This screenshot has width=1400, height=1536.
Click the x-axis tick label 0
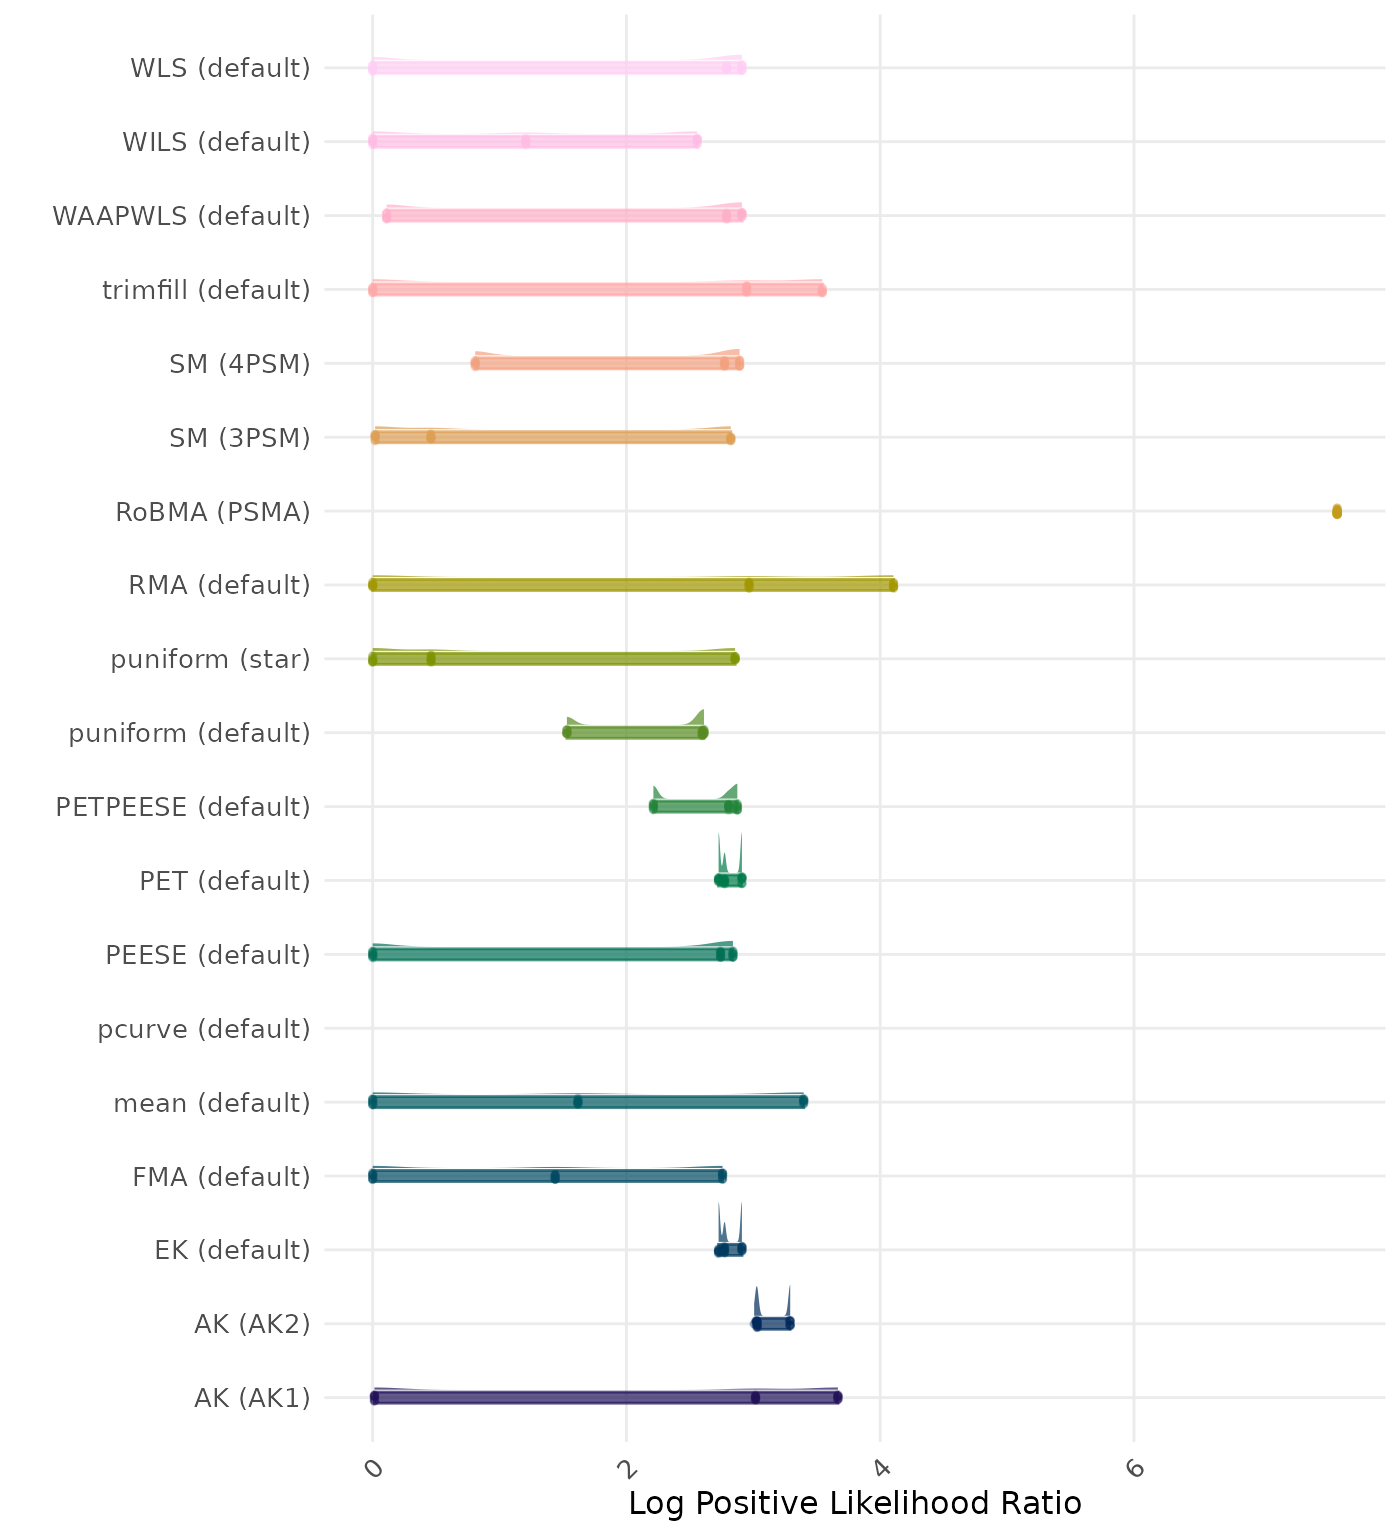(x=373, y=1468)
